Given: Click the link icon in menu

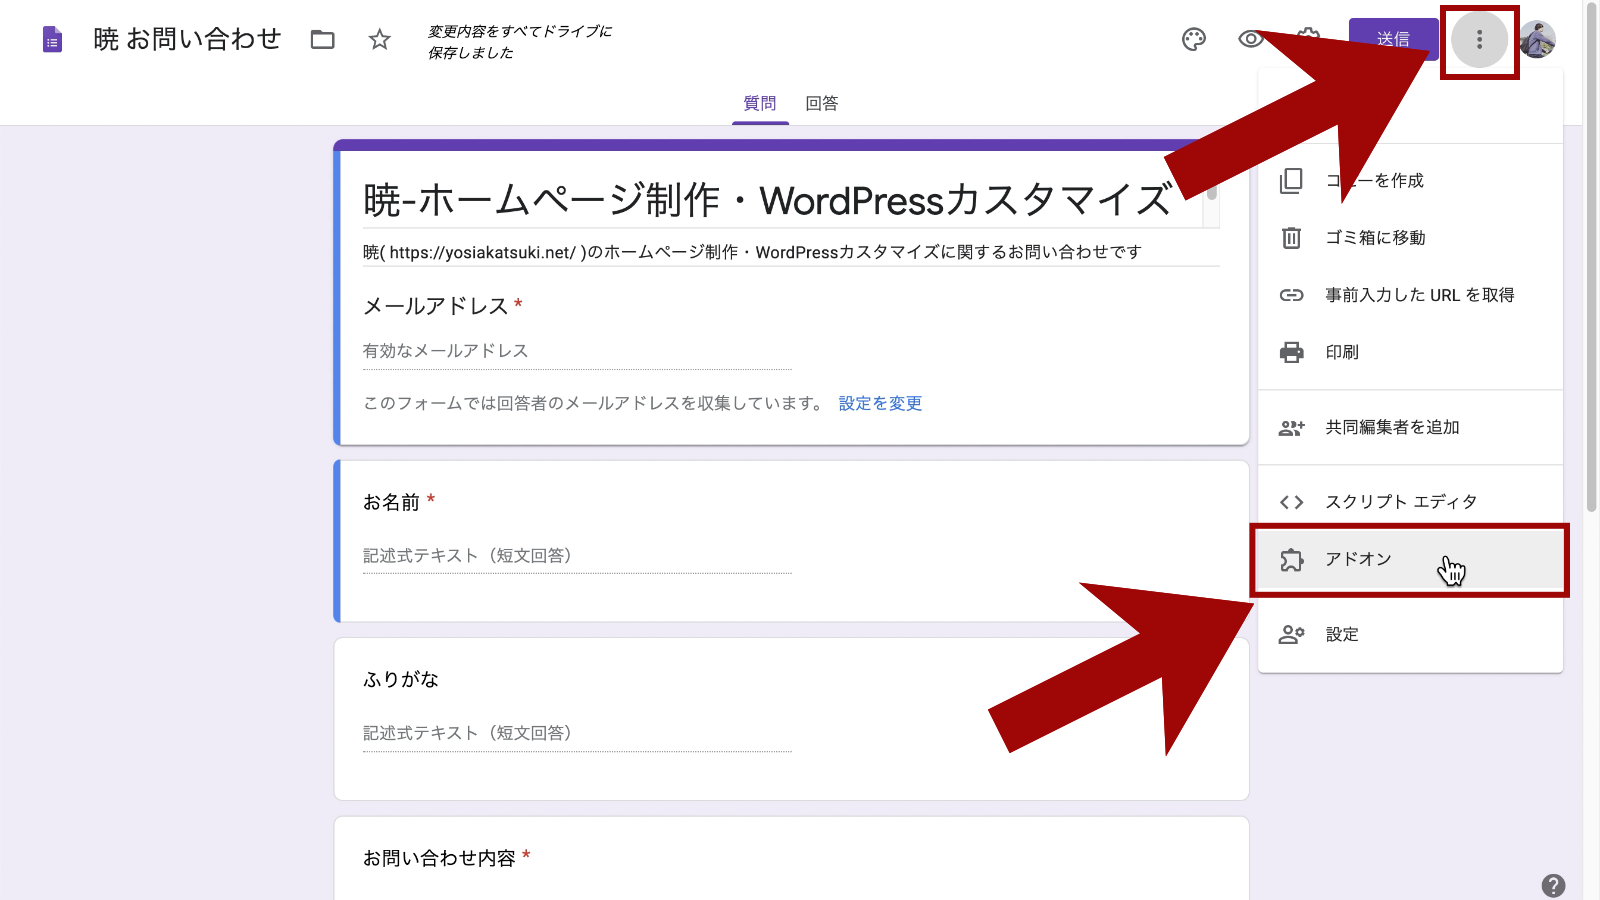Looking at the screenshot, I should coord(1292,295).
